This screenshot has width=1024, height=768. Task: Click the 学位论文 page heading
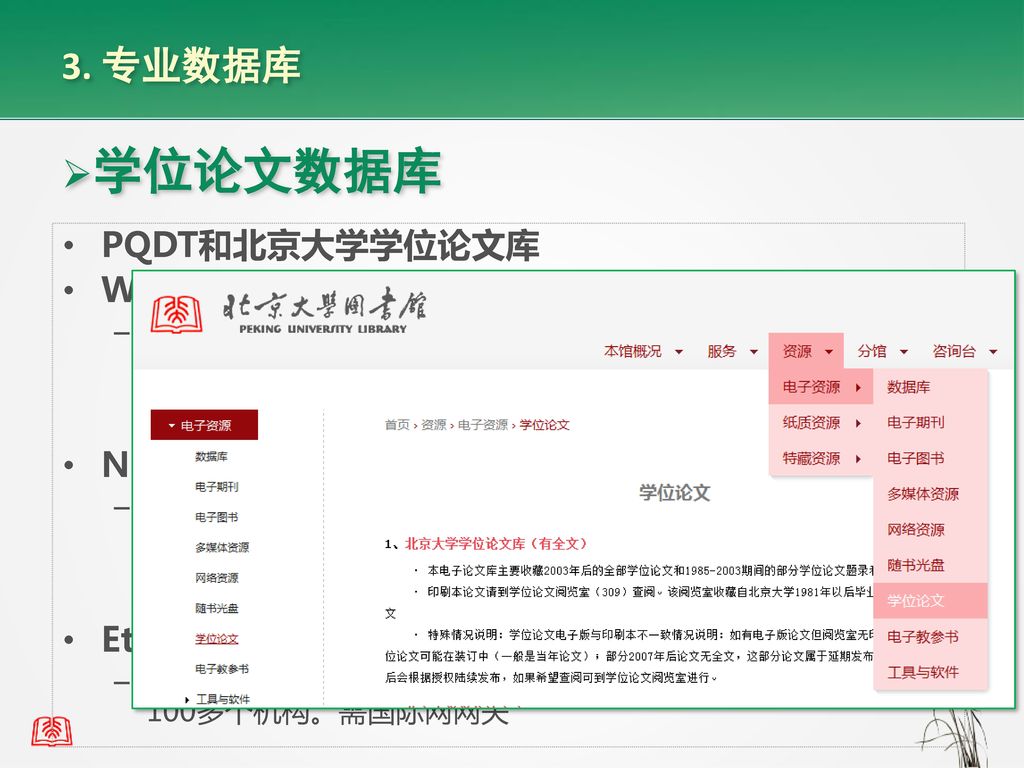[x=675, y=492]
